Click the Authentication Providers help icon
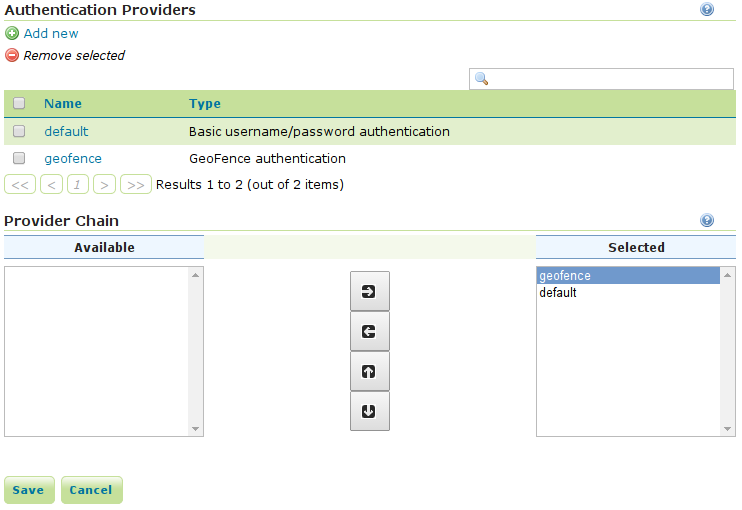The image size is (742, 510). 707,9
